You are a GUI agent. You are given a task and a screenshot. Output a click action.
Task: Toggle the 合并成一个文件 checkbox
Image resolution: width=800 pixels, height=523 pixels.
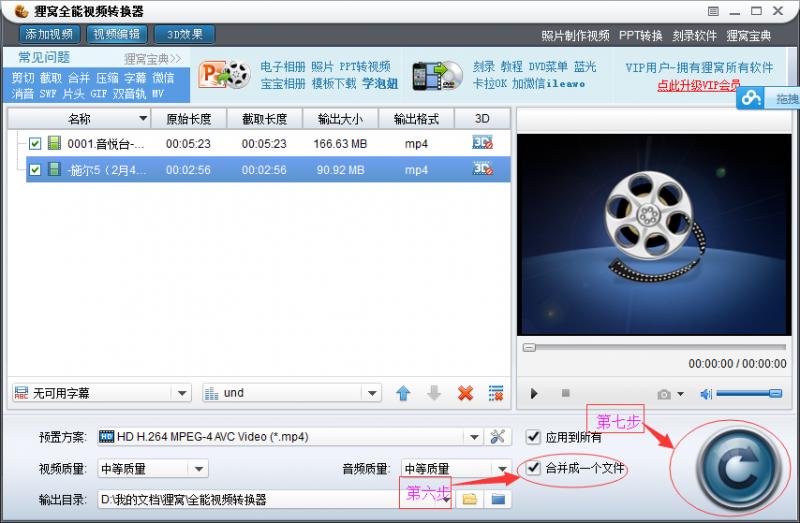(534, 467)
